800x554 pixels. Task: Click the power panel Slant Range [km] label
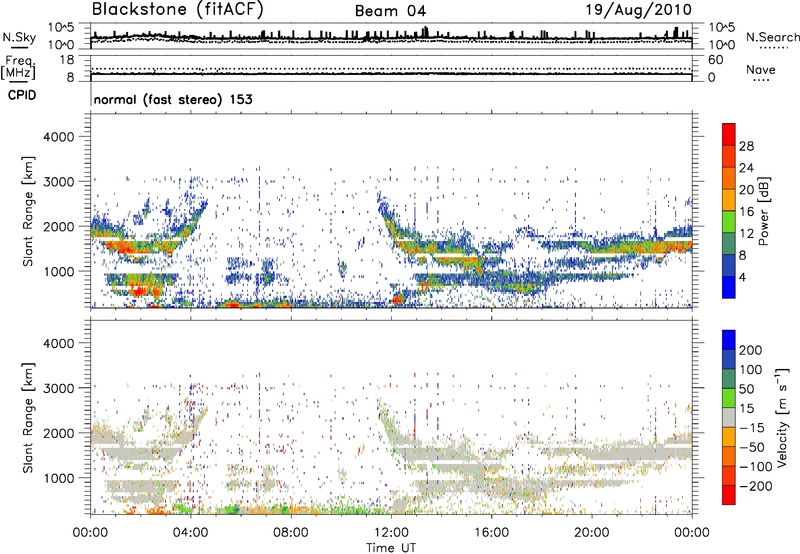(x=29, y=211)
